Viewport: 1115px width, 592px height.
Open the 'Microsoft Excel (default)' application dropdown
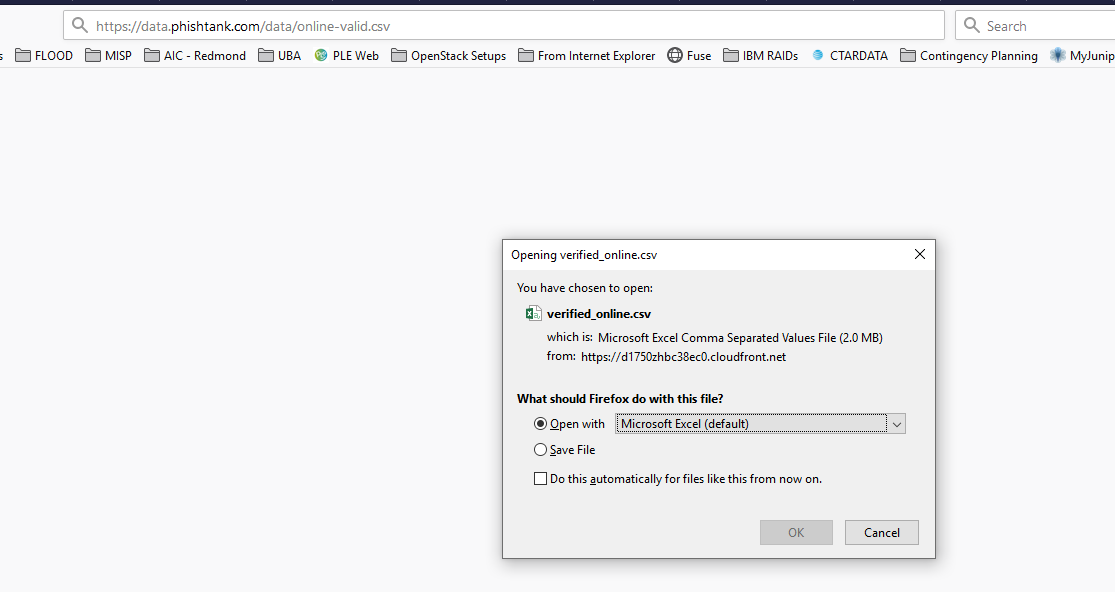pos(897,423)
